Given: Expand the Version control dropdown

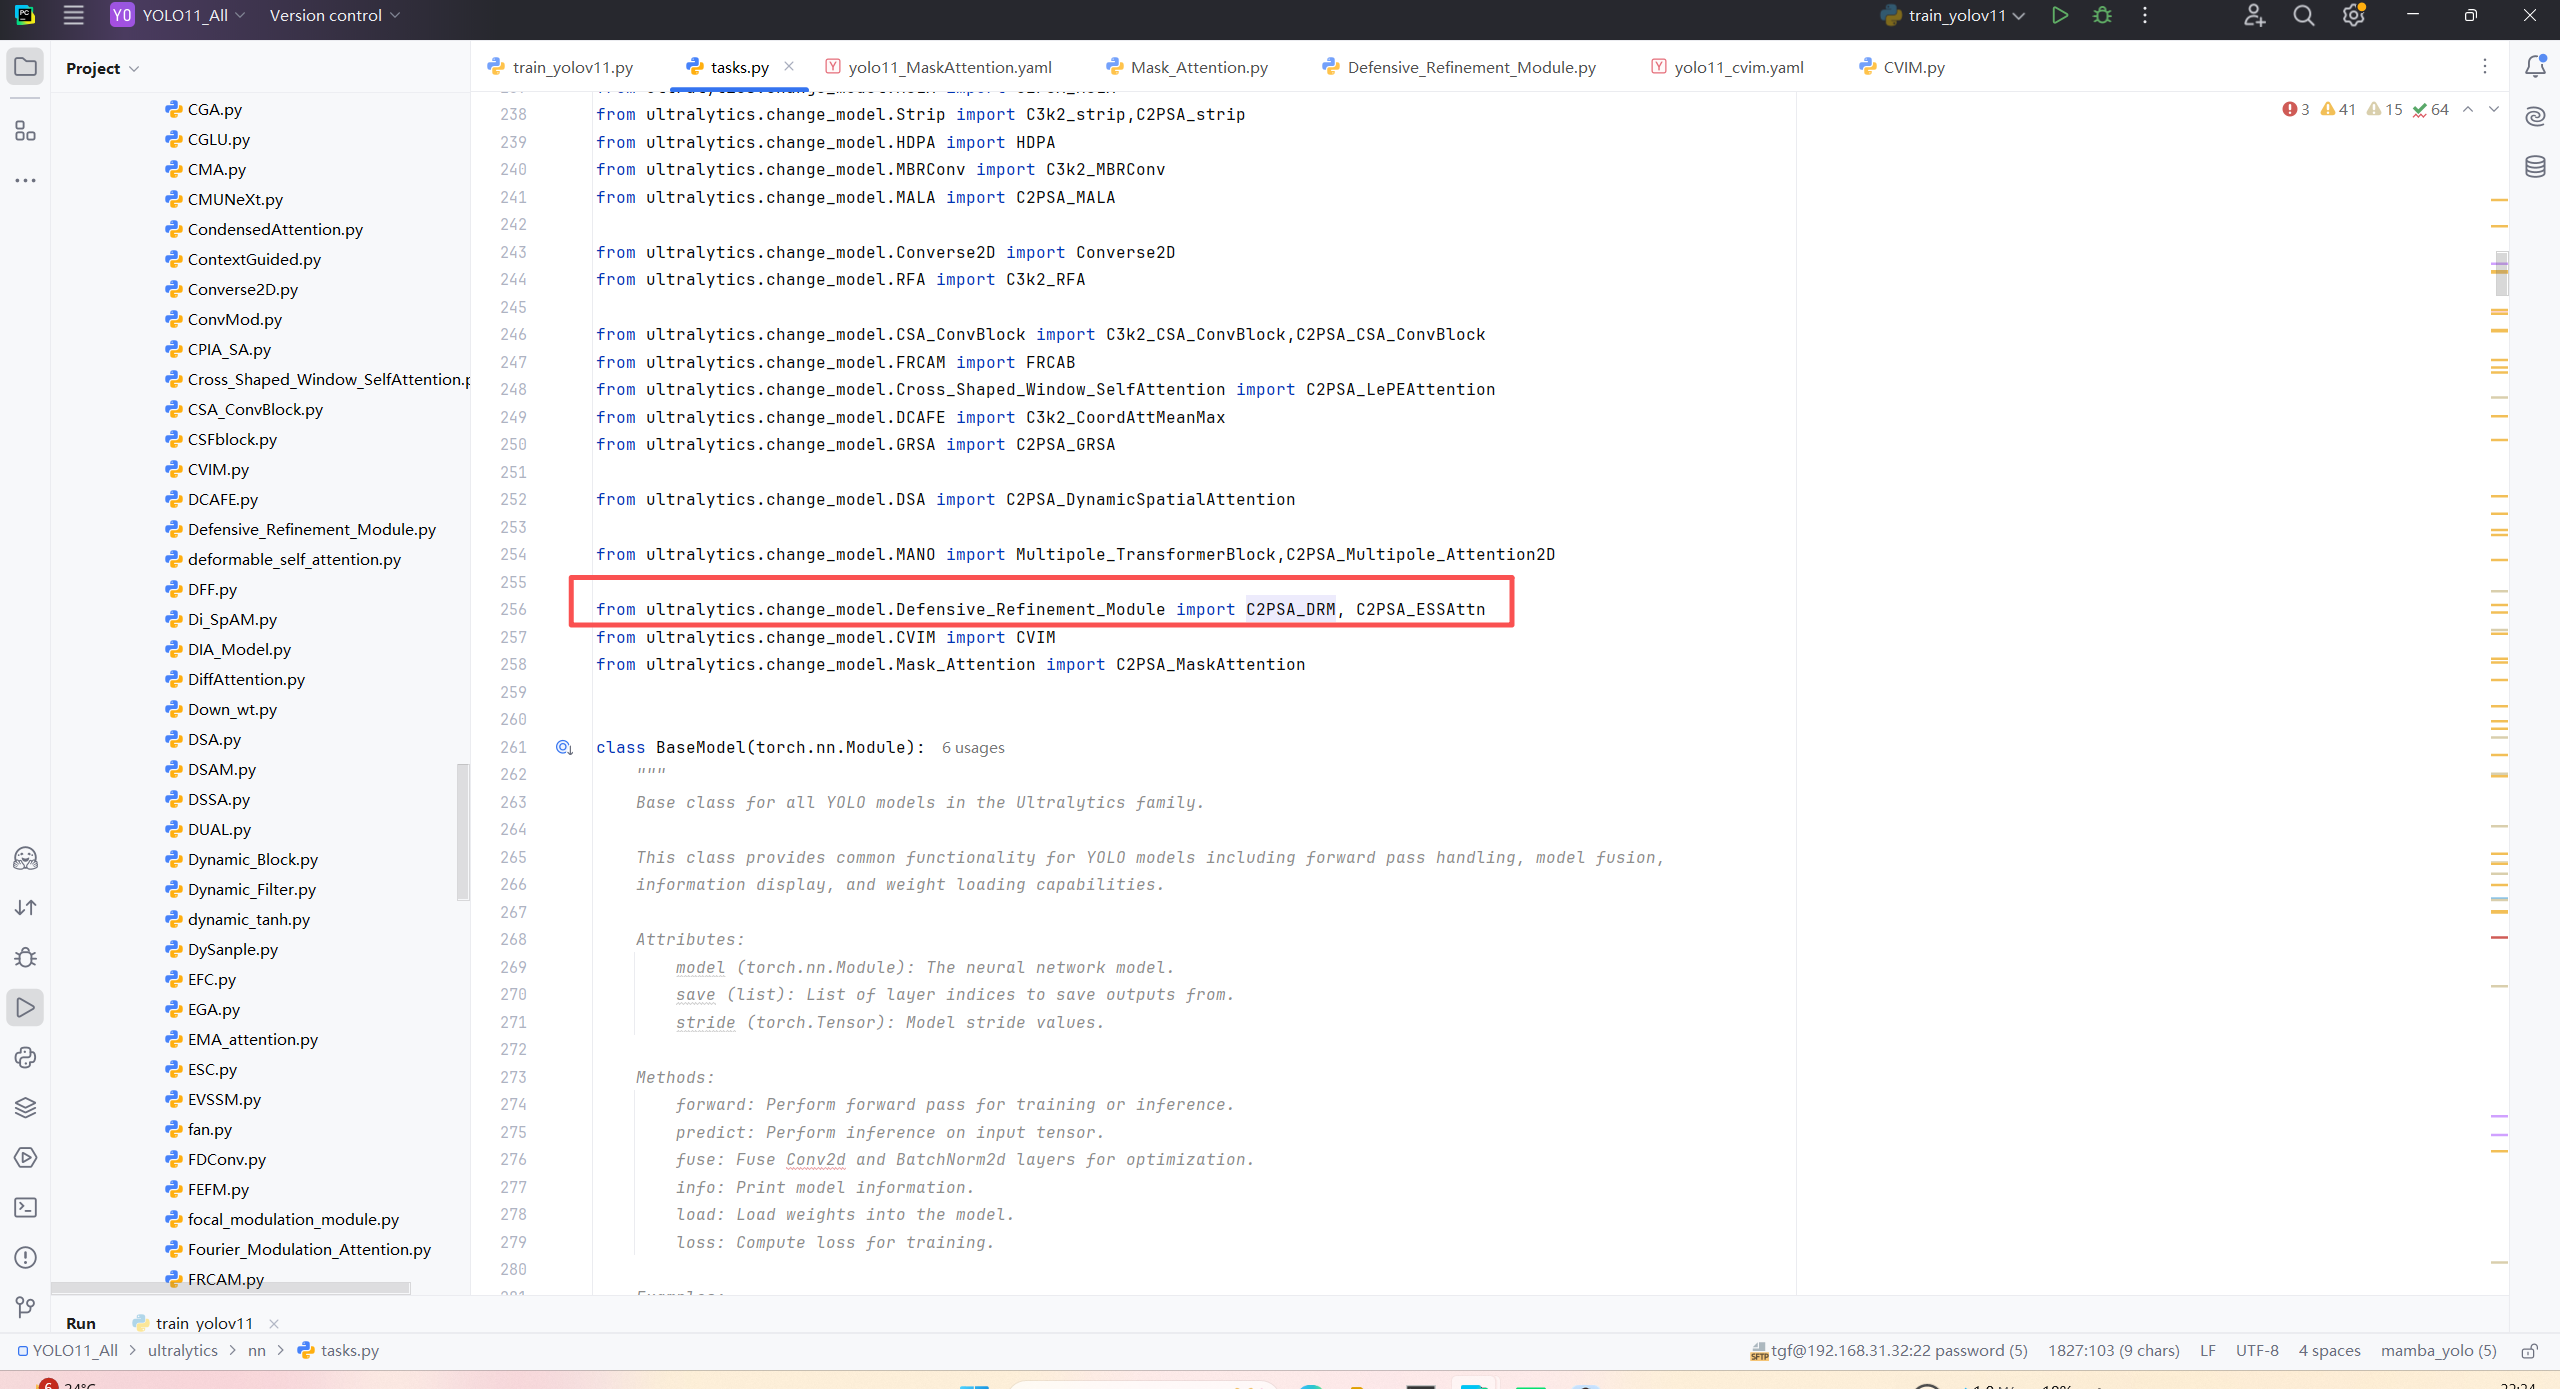Looking at the screenshot, I should click(x=335, y=15).
